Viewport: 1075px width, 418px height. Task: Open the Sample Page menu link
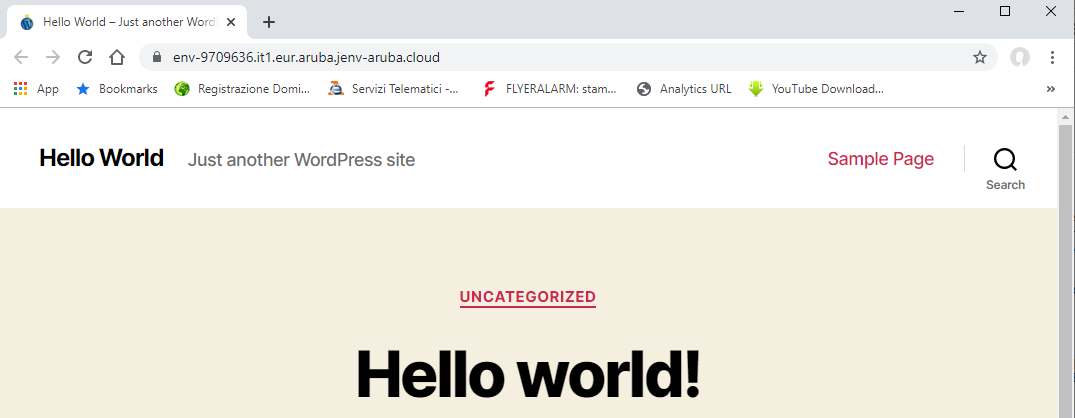click(880, 159)
